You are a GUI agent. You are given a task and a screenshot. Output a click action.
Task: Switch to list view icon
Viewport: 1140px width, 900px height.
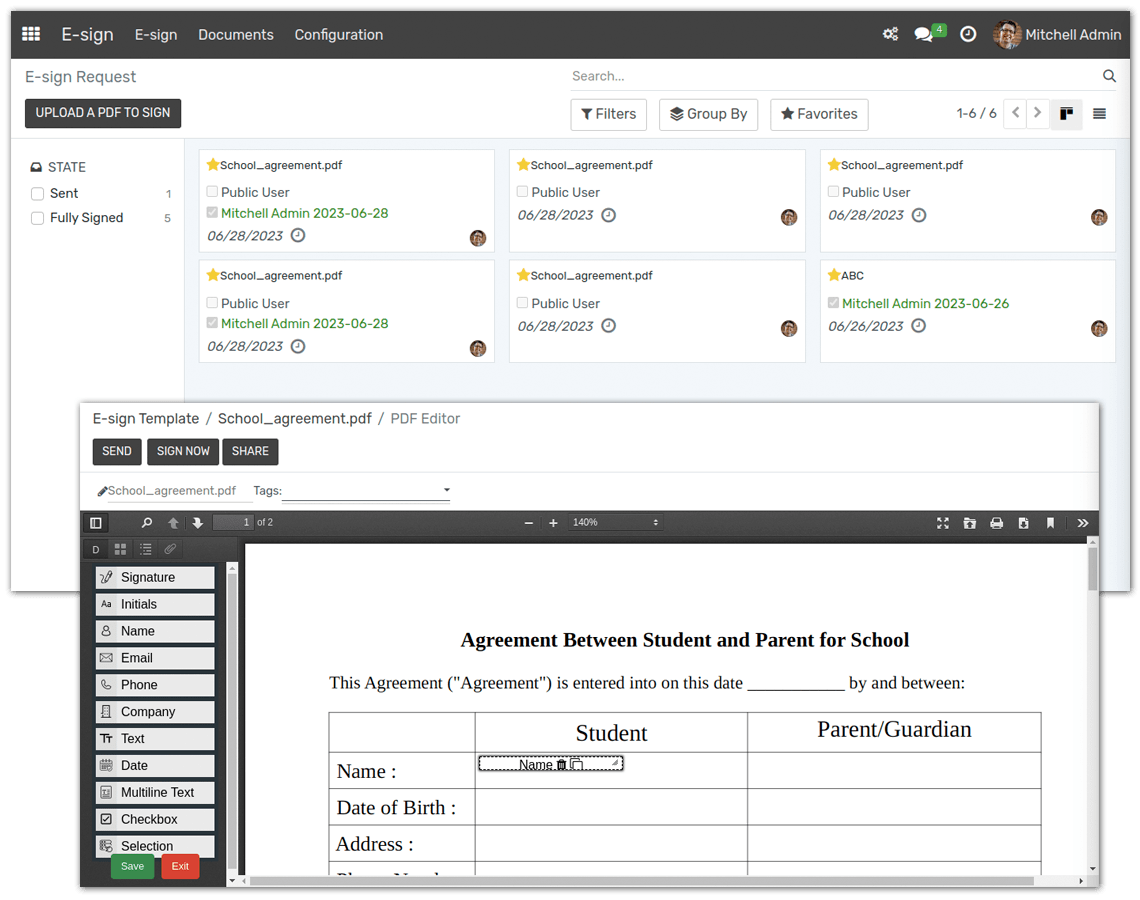(1099, 114)
